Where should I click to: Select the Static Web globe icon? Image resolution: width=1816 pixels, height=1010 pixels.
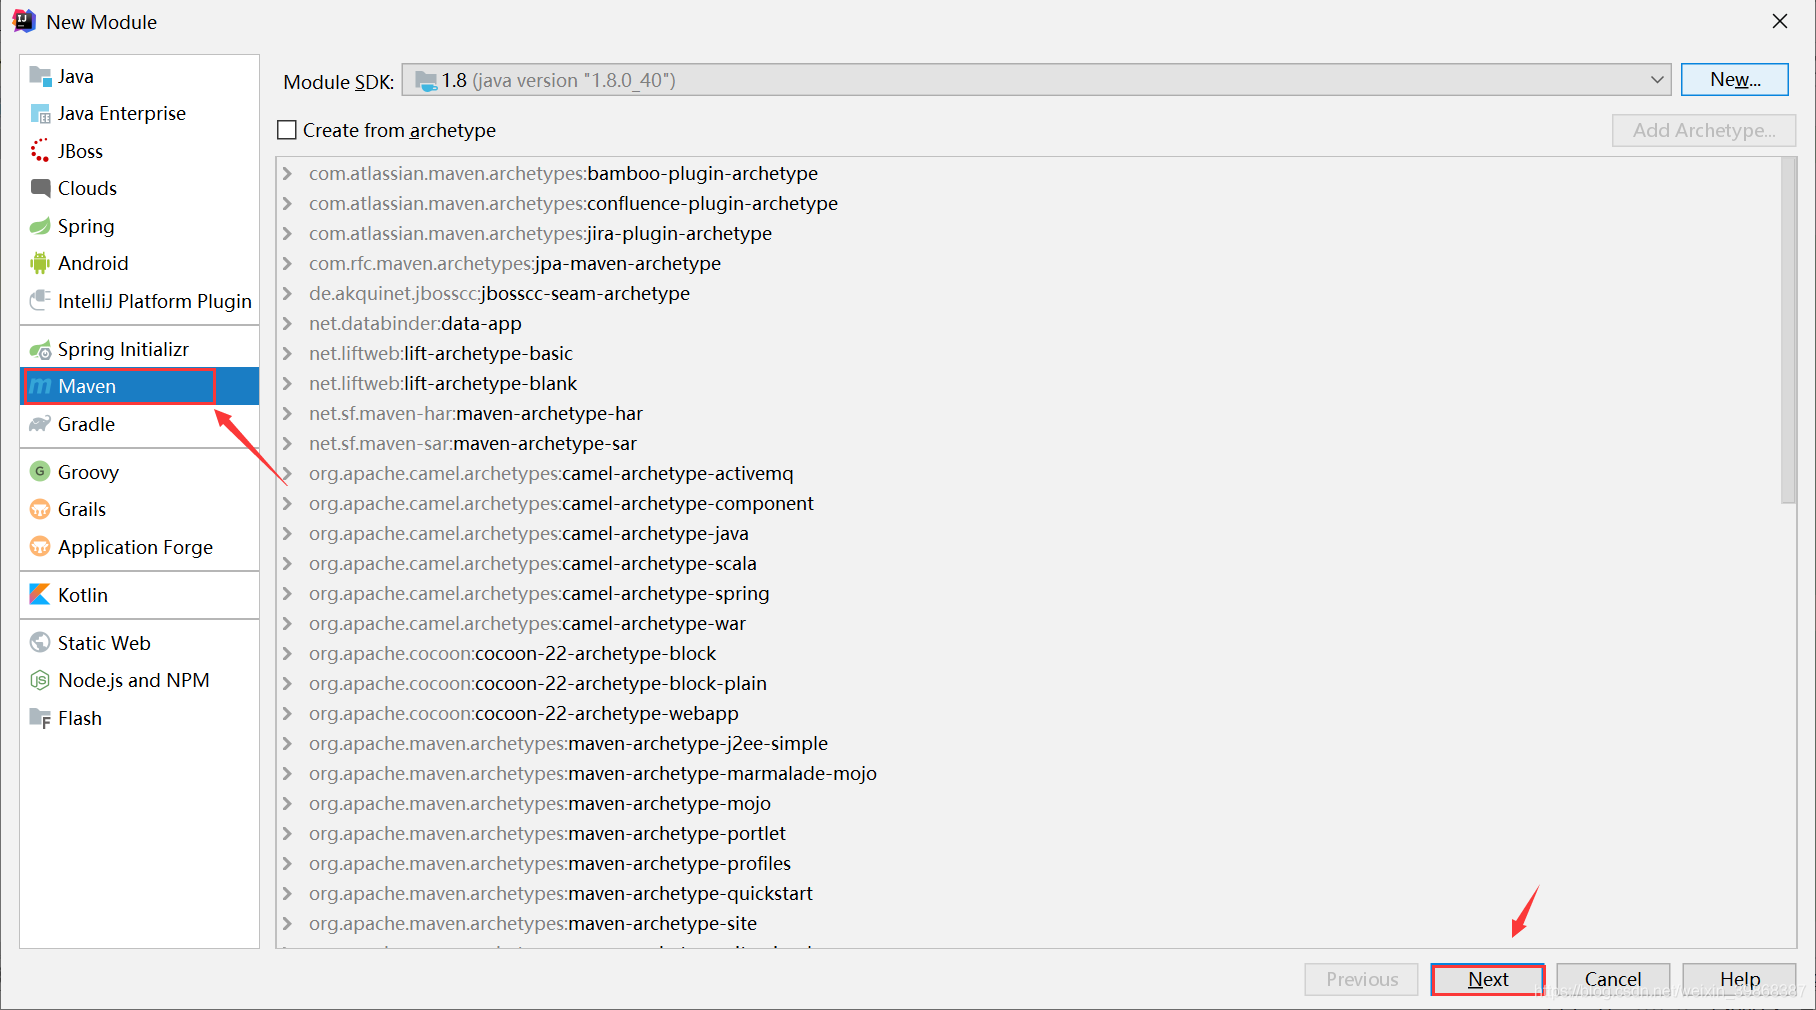pyautogui.click(x=40, y=643)
